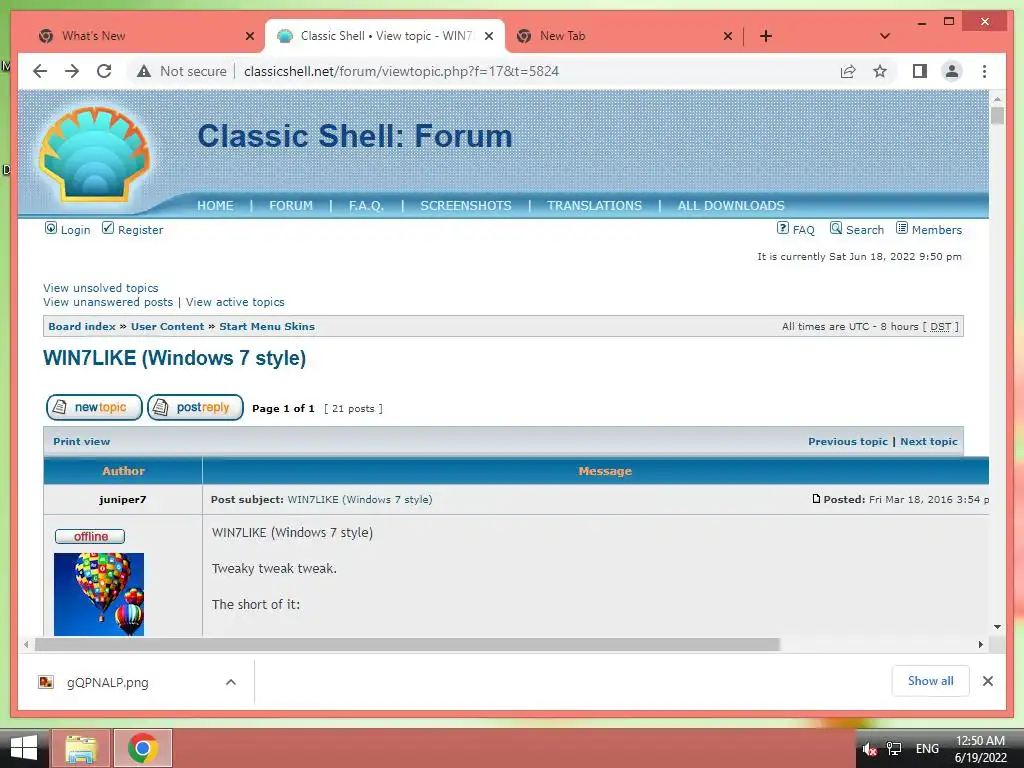This screenshot has width=1024, height=768.
Task: Open the HOME navigation link
Action: [x=215, y=206]
